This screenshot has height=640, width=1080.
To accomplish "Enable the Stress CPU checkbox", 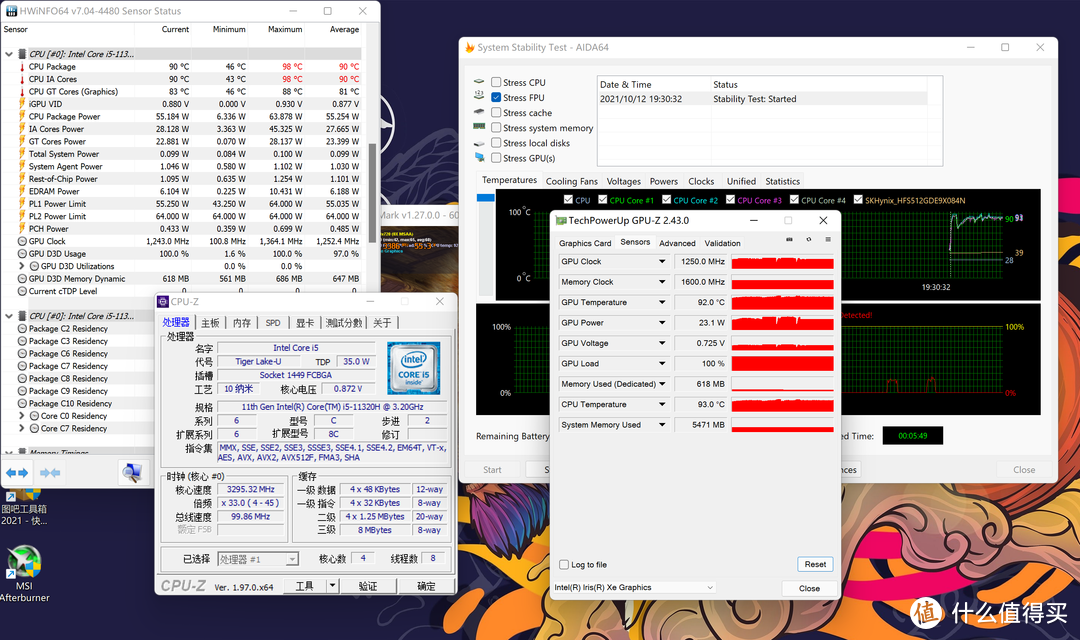I will pos(496,82).
